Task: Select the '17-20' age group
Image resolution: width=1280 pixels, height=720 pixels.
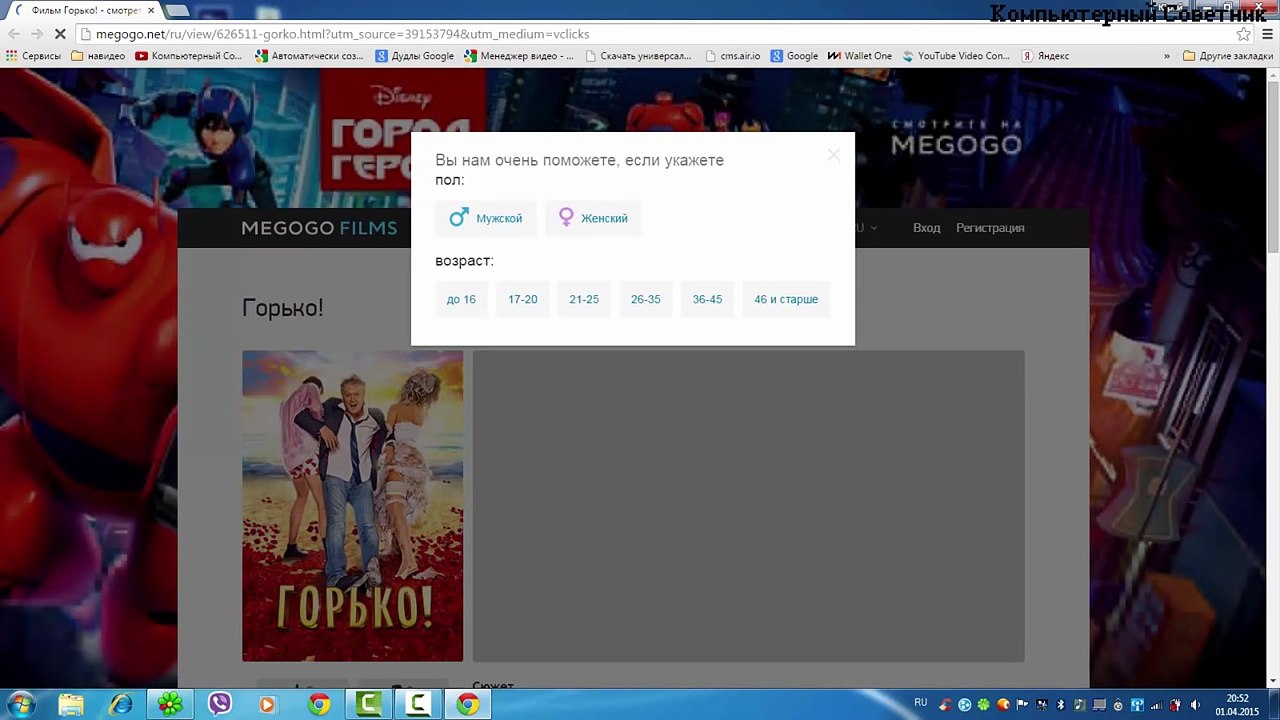Action: pos(523,299)
